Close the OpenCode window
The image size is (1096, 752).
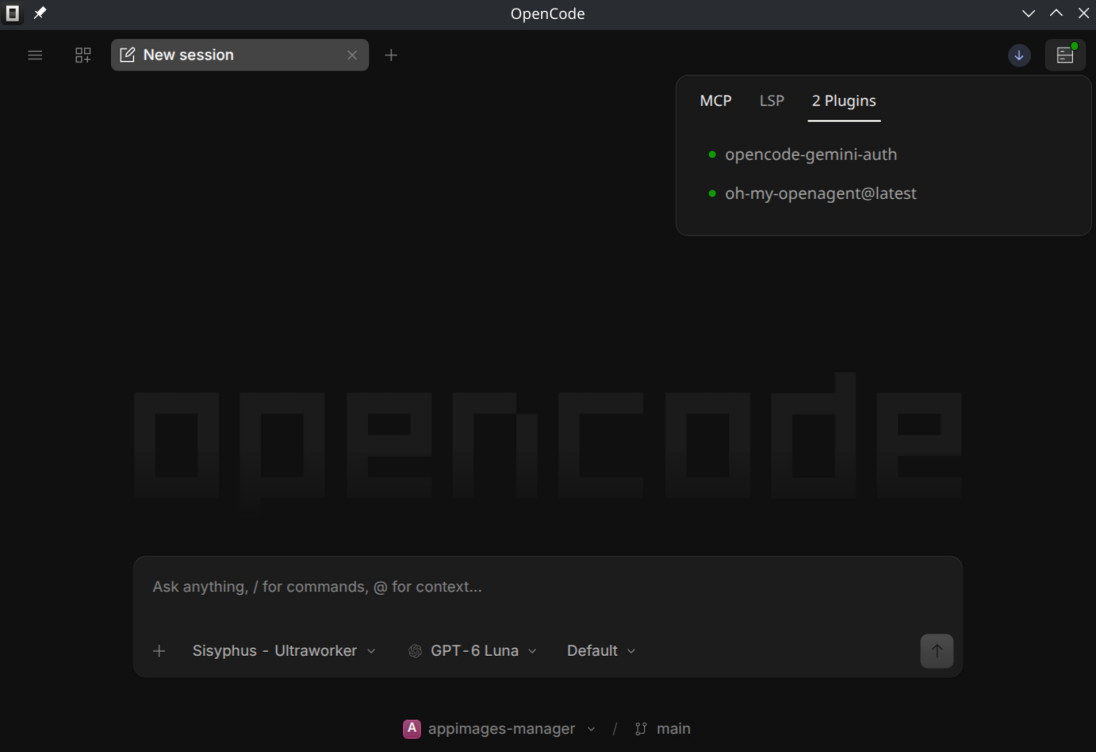[x=1083, y=13]
